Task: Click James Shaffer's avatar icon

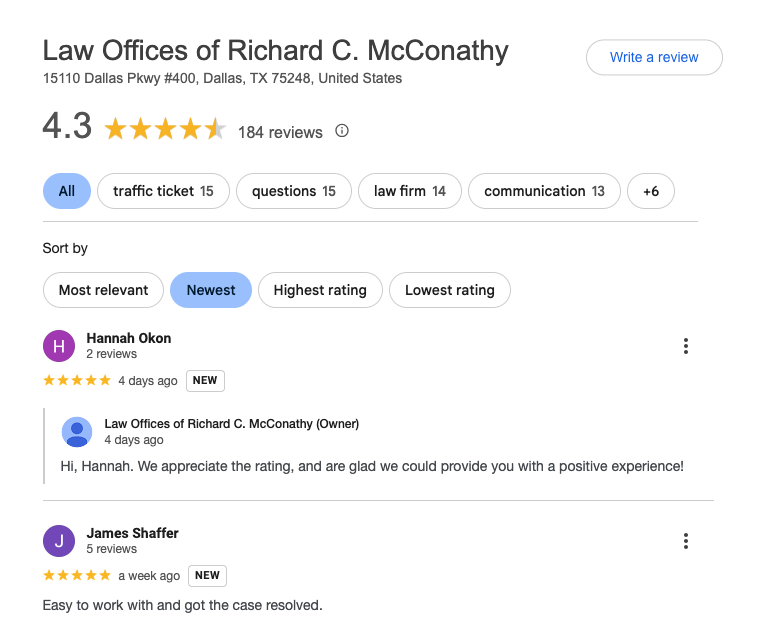Action: pos(59,541)
